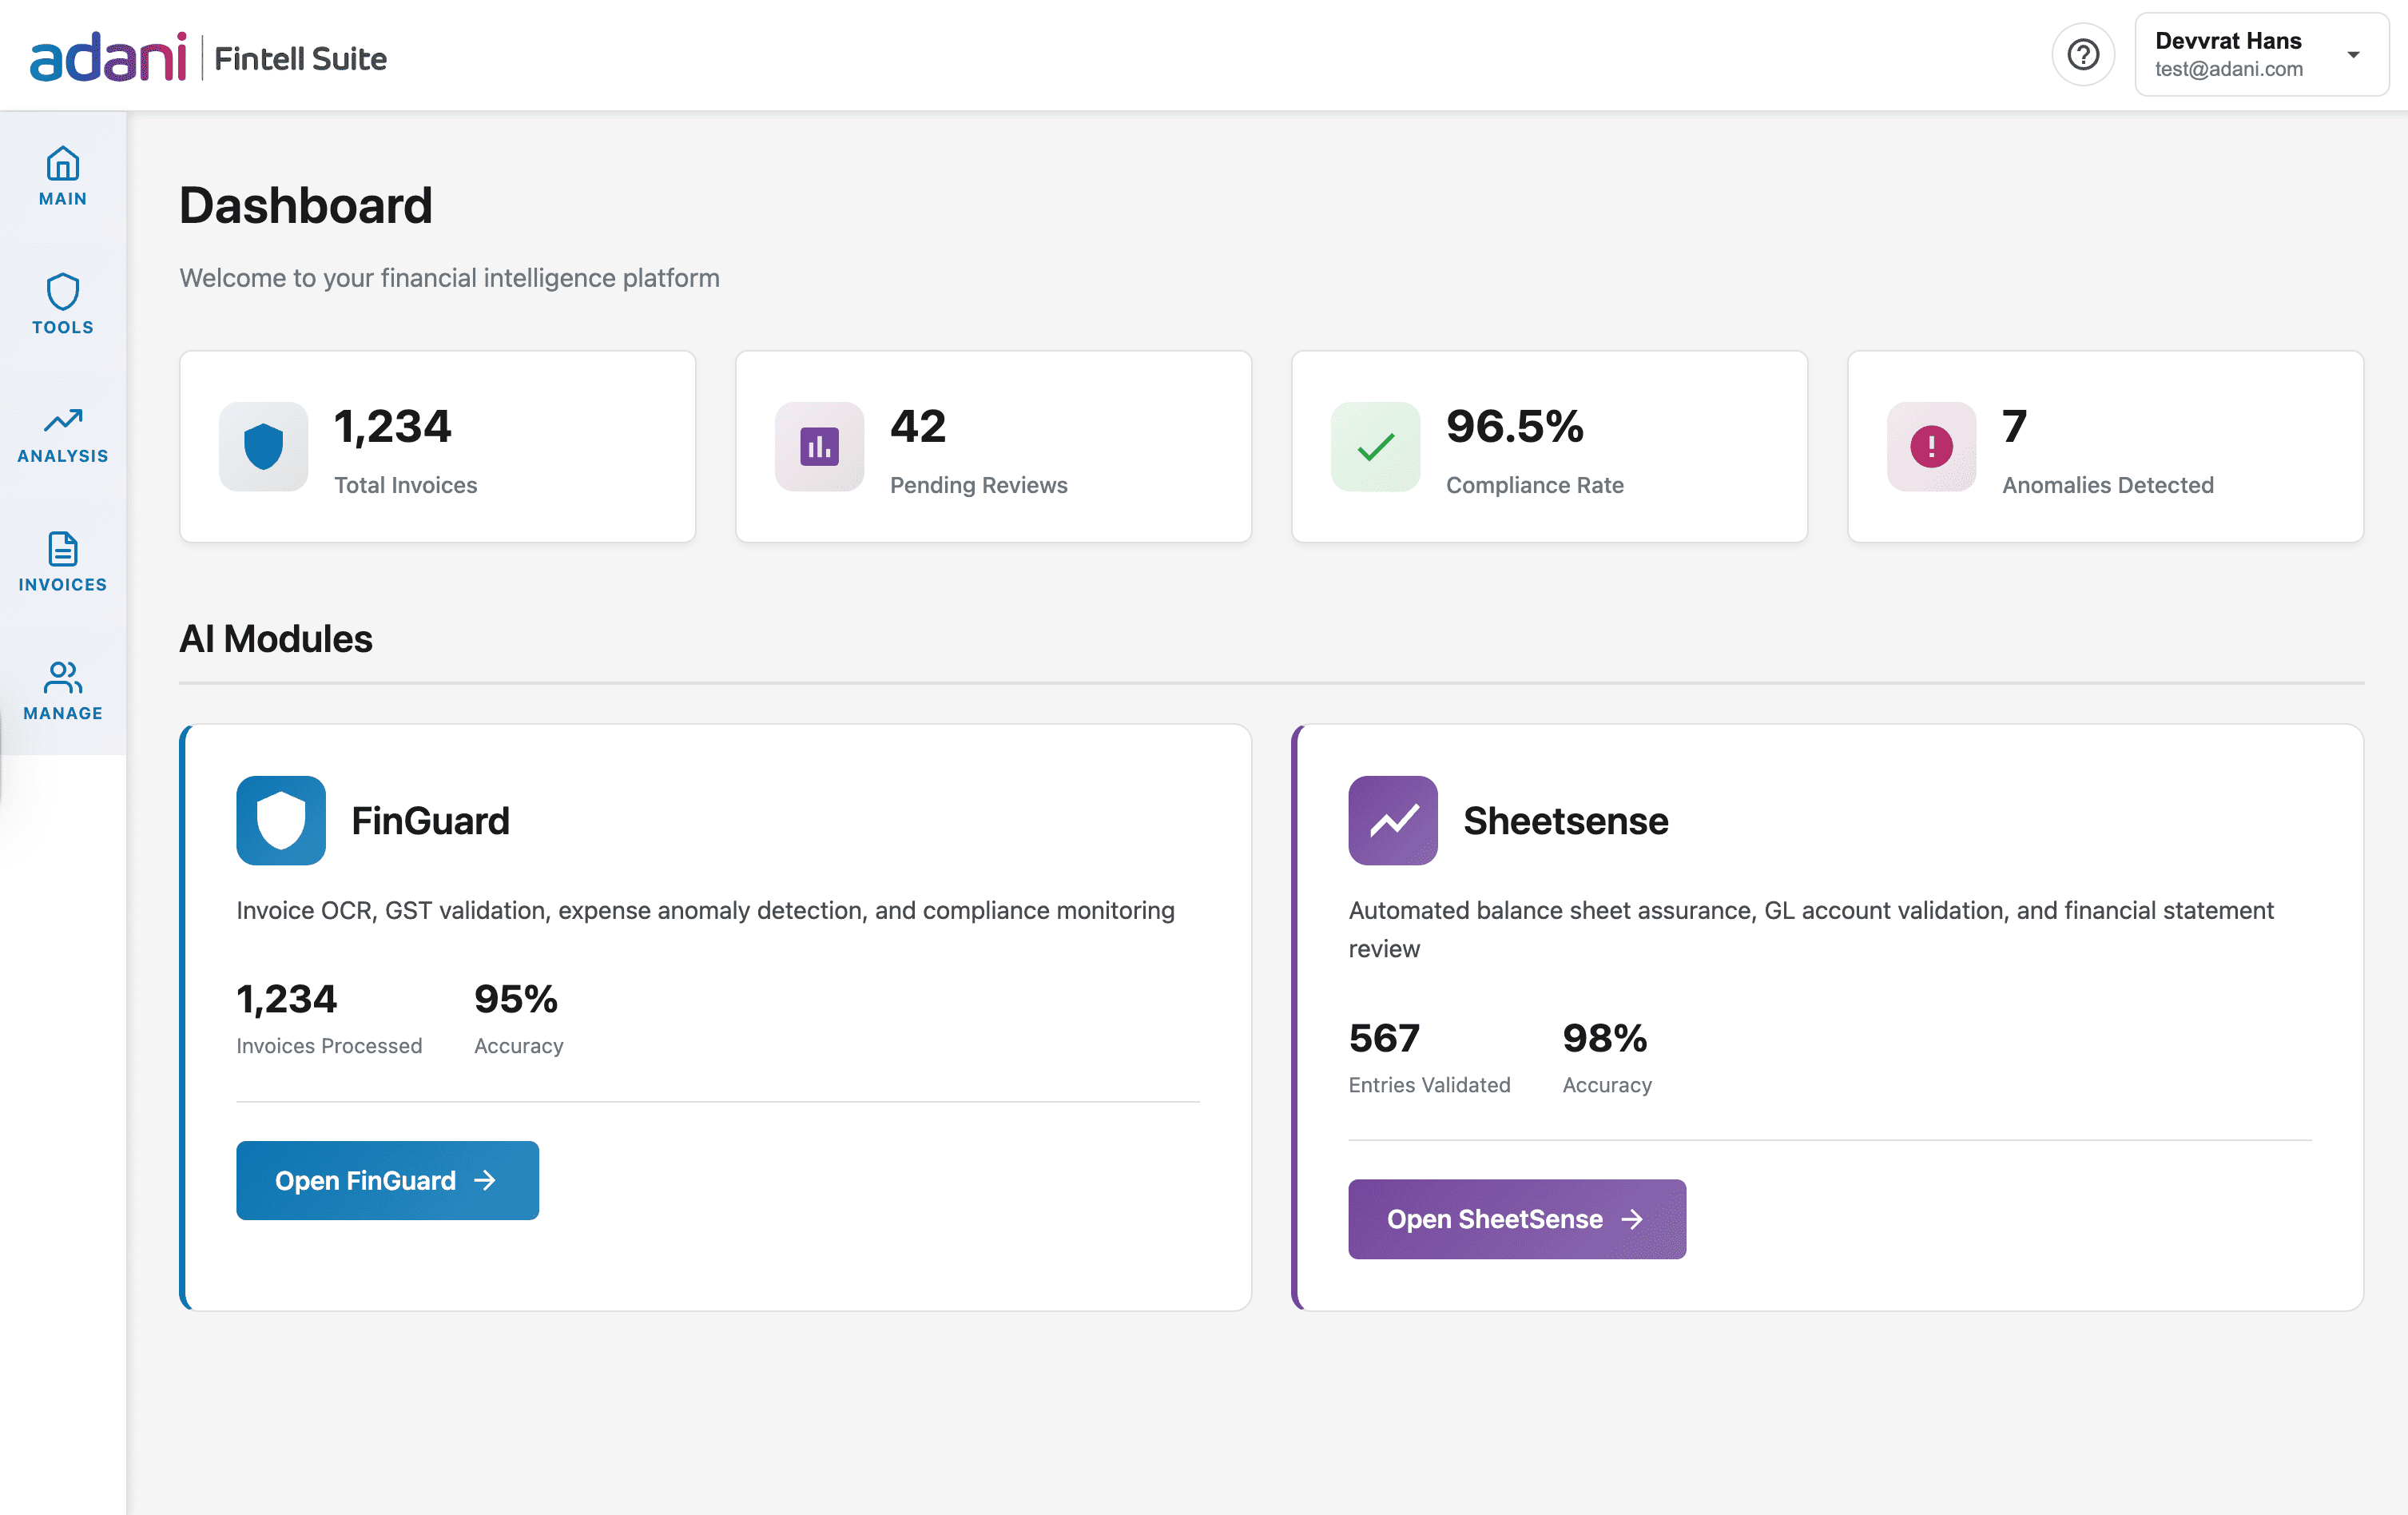Click the Compliance Rate checkmark icon
This screenshot has height=1515, width=2408.
(1375, 447)
